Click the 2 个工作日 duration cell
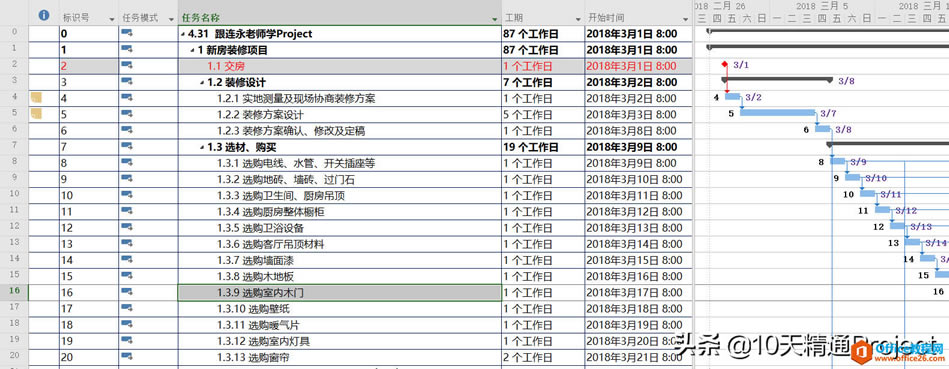This screenshot has height=369, width=949. (x=543, y=358)
